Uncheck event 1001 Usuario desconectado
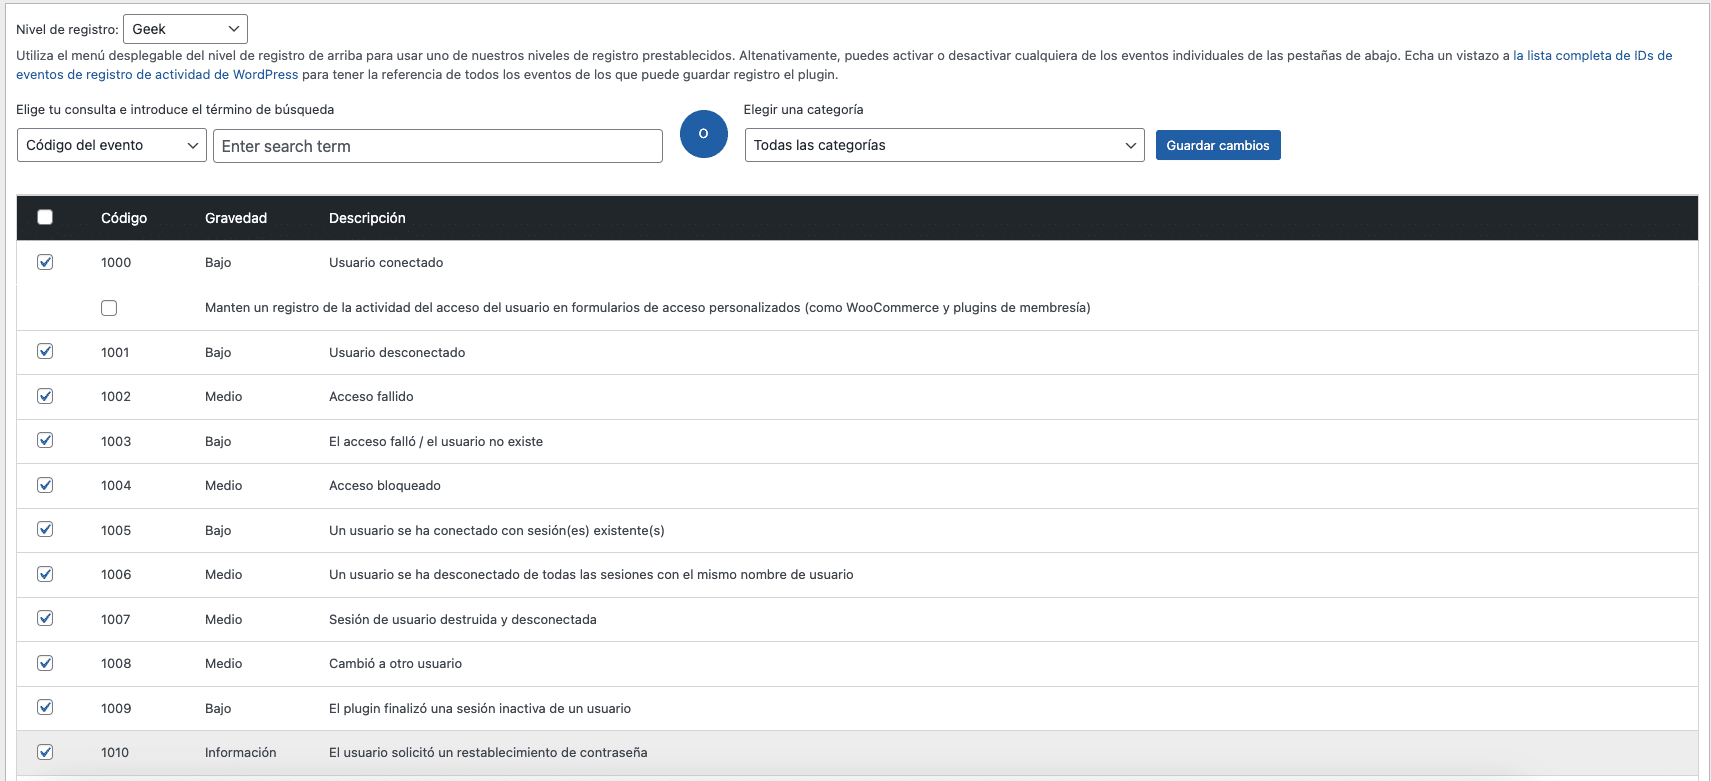 point(45,351)
